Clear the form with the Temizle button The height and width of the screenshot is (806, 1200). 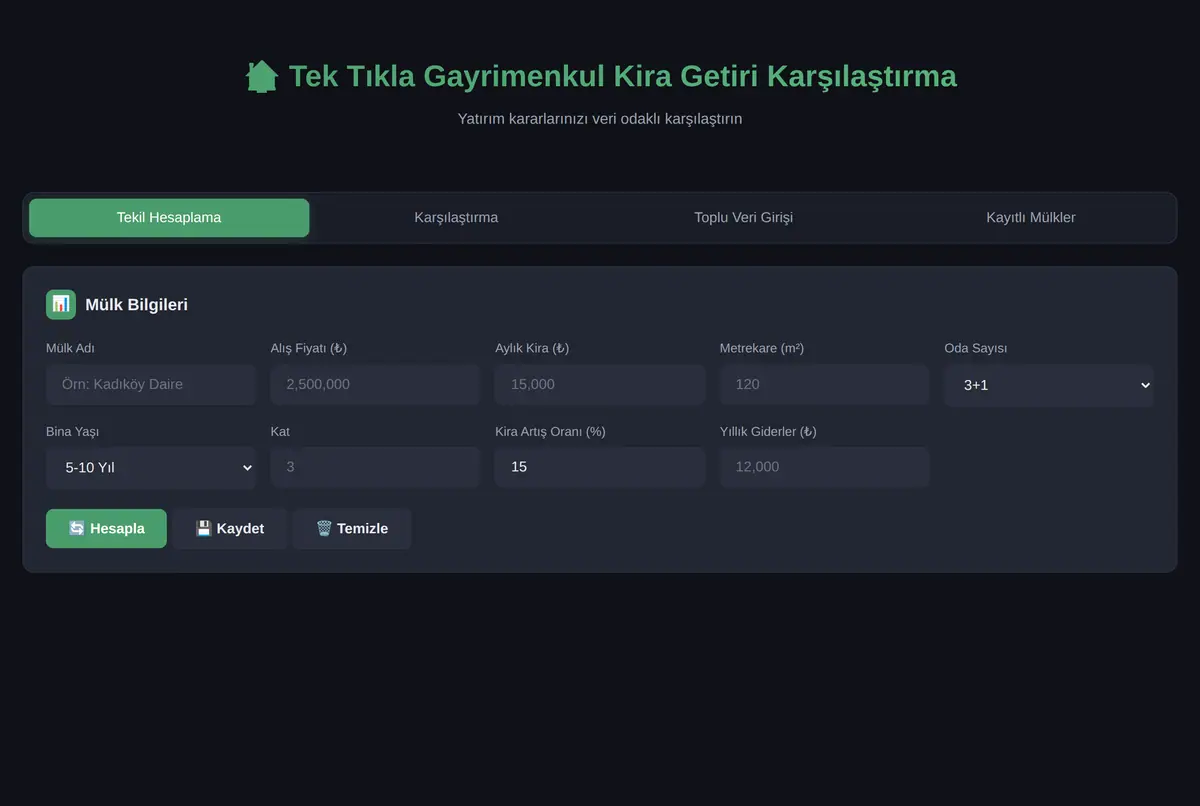pos(352,528)
